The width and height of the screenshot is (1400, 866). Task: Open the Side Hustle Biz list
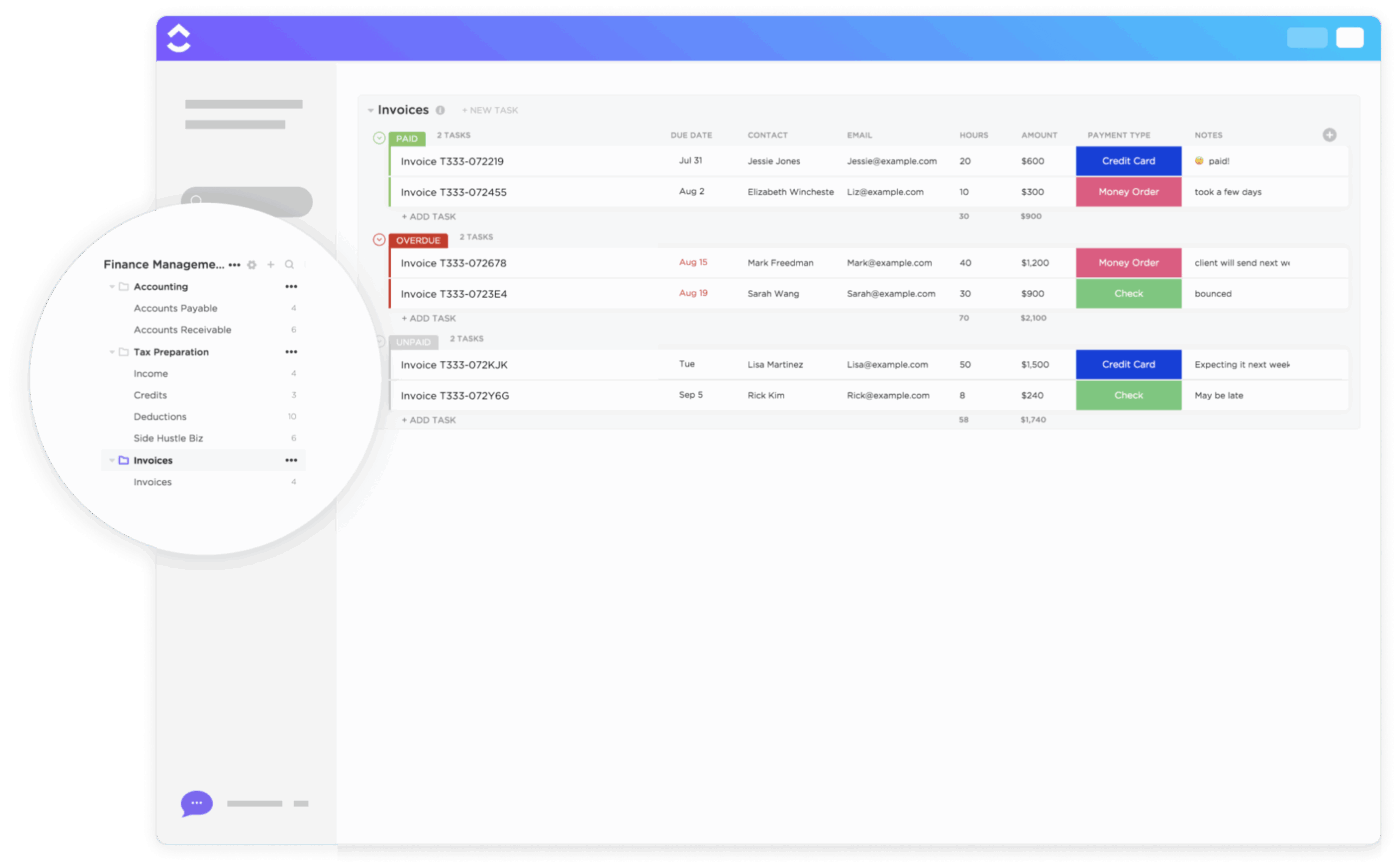point(168,439)
